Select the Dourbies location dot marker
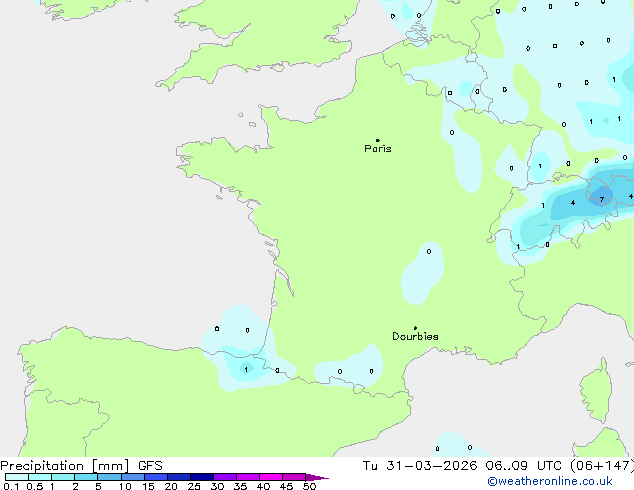634x490 pixels. (x=415, y=328)
